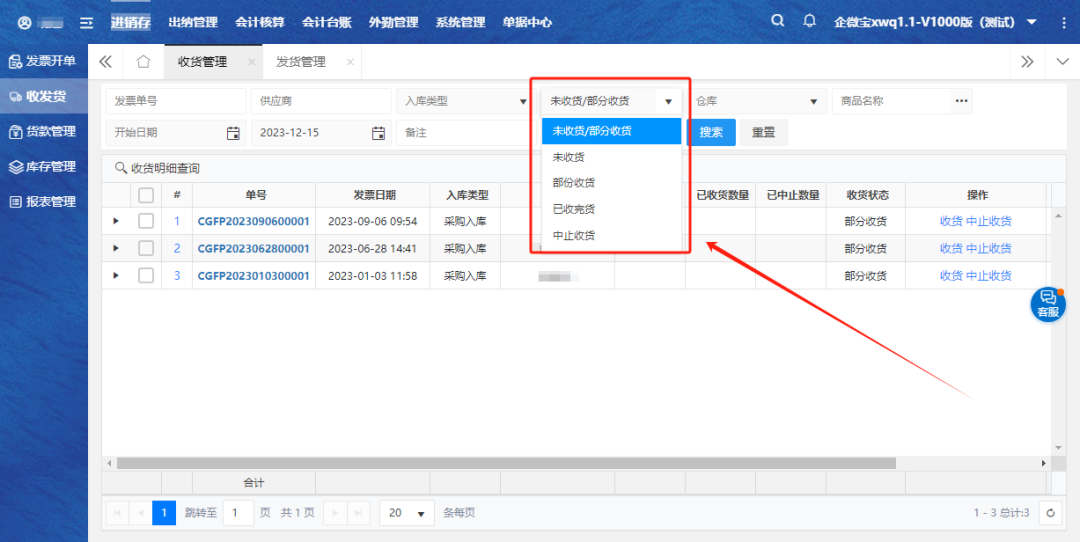This screenshot has height=542, width=1080.
Task: Choose 已收完货 from status list
Action: 574,209
